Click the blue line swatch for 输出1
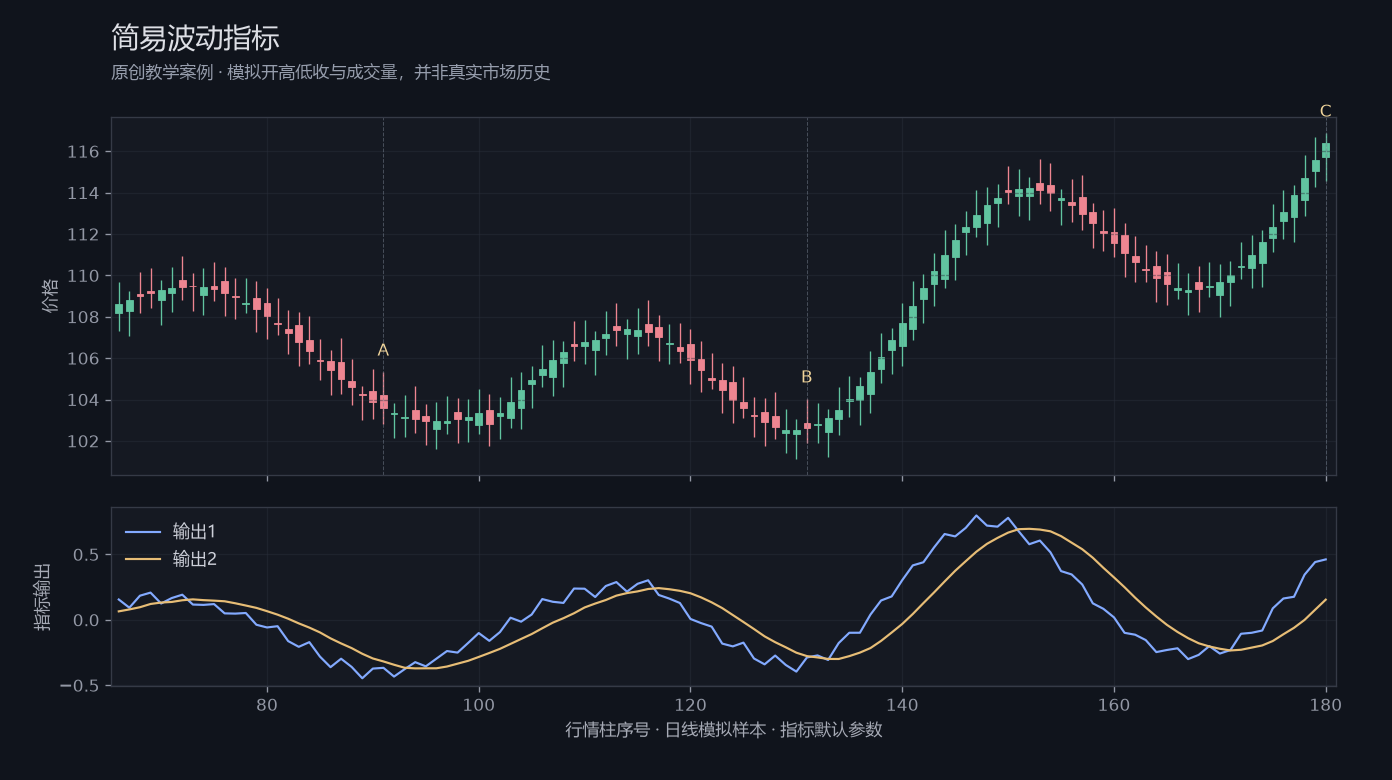 143,532
